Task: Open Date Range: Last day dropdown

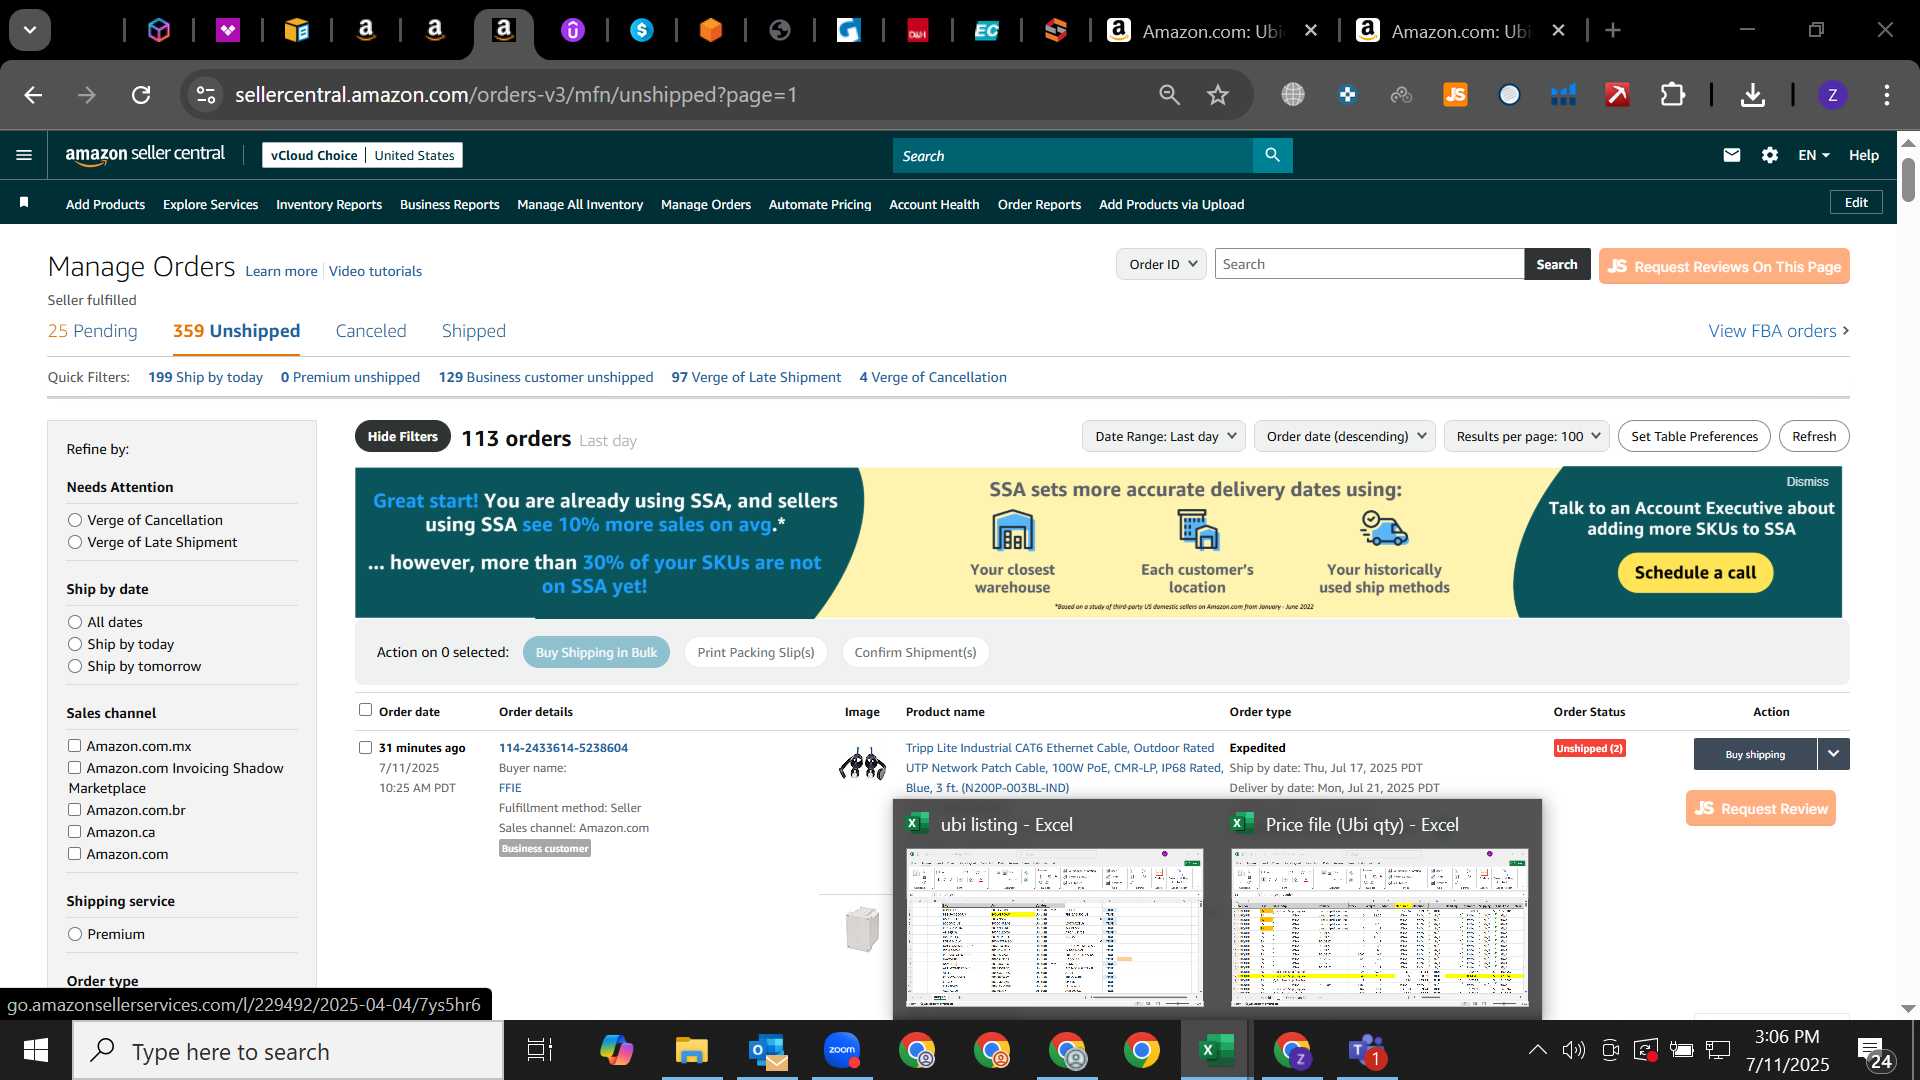Action: tap(1164, 436)
